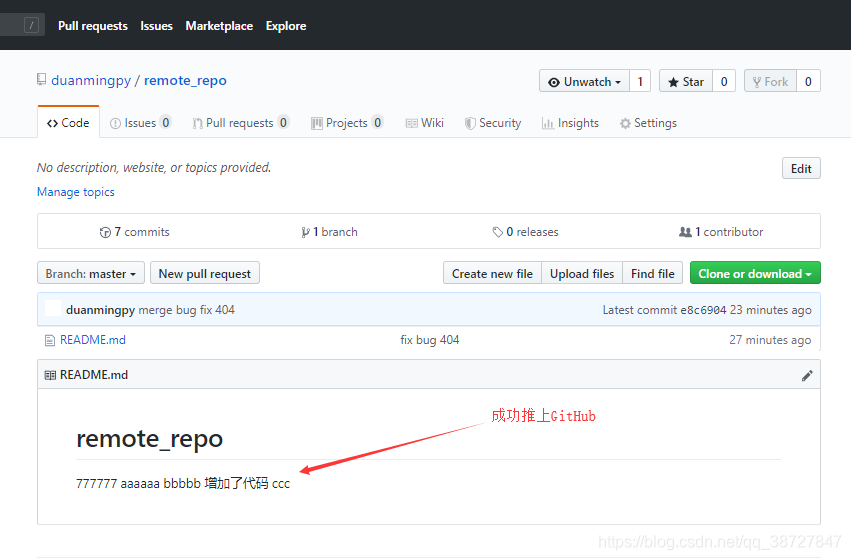Switch to the Insights tab
The image size is (851, 560).
coord(570,123)
